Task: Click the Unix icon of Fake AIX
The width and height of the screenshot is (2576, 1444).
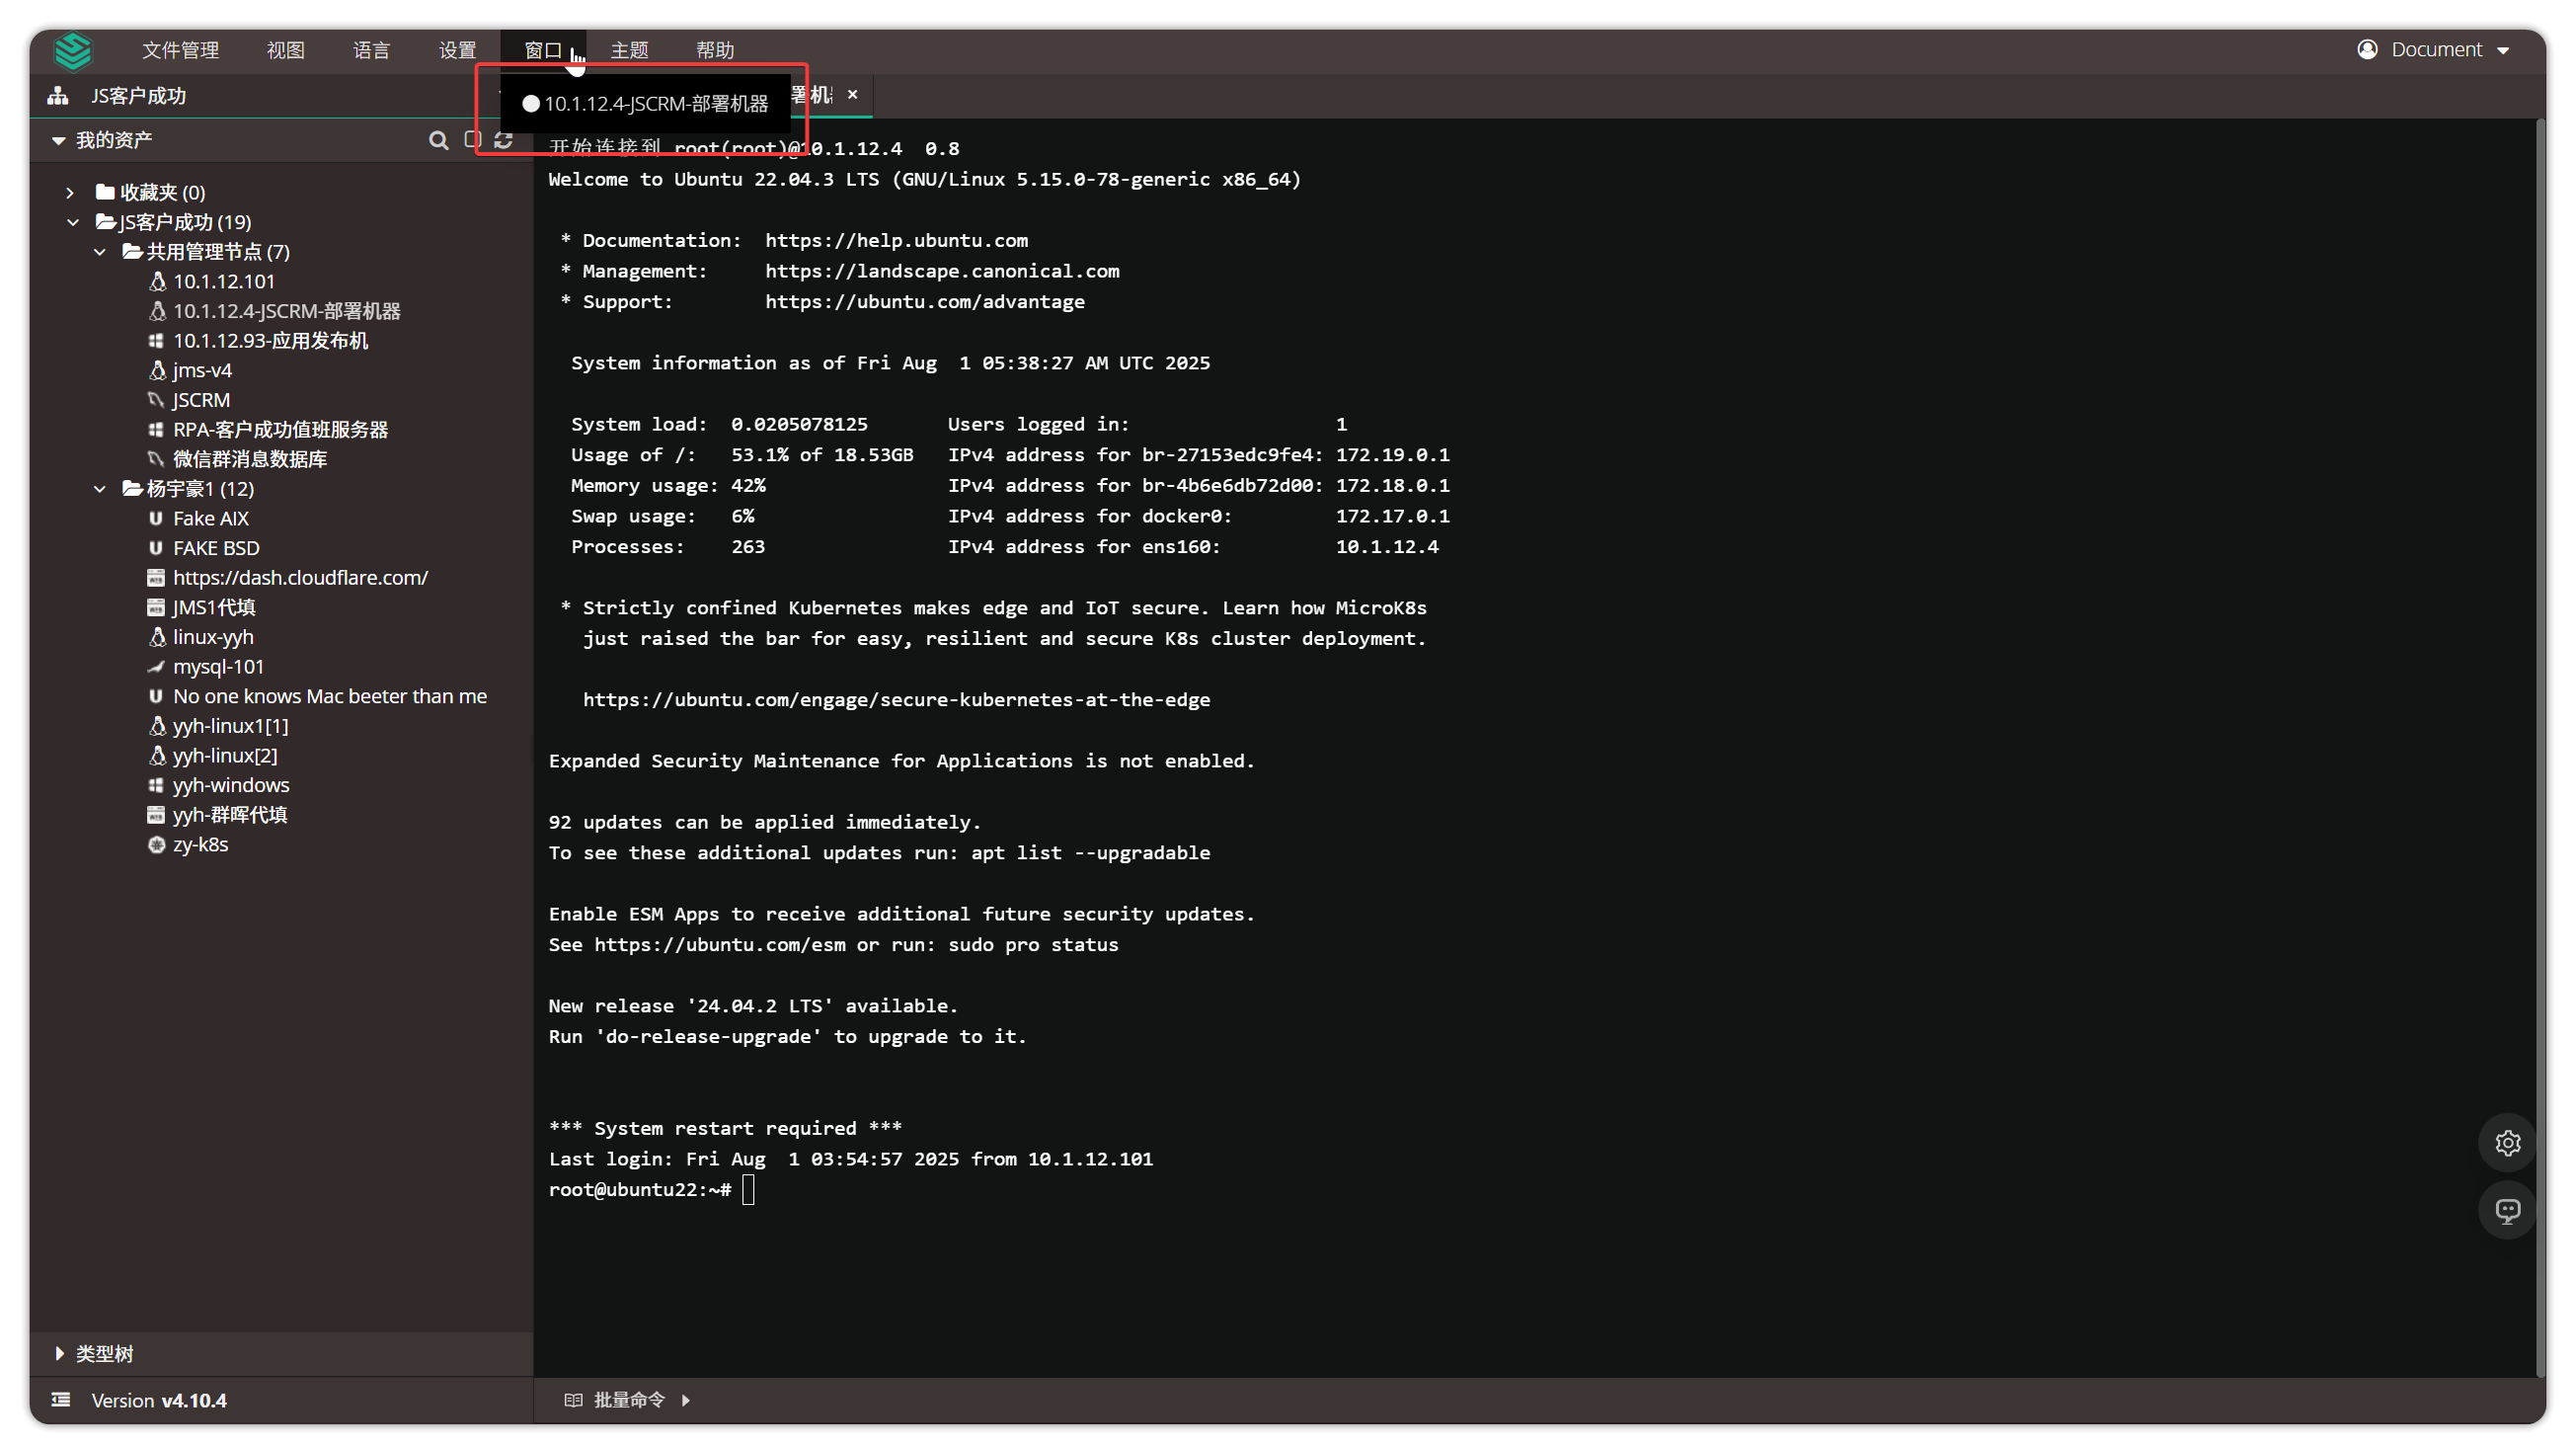Action: click(156, 519)
